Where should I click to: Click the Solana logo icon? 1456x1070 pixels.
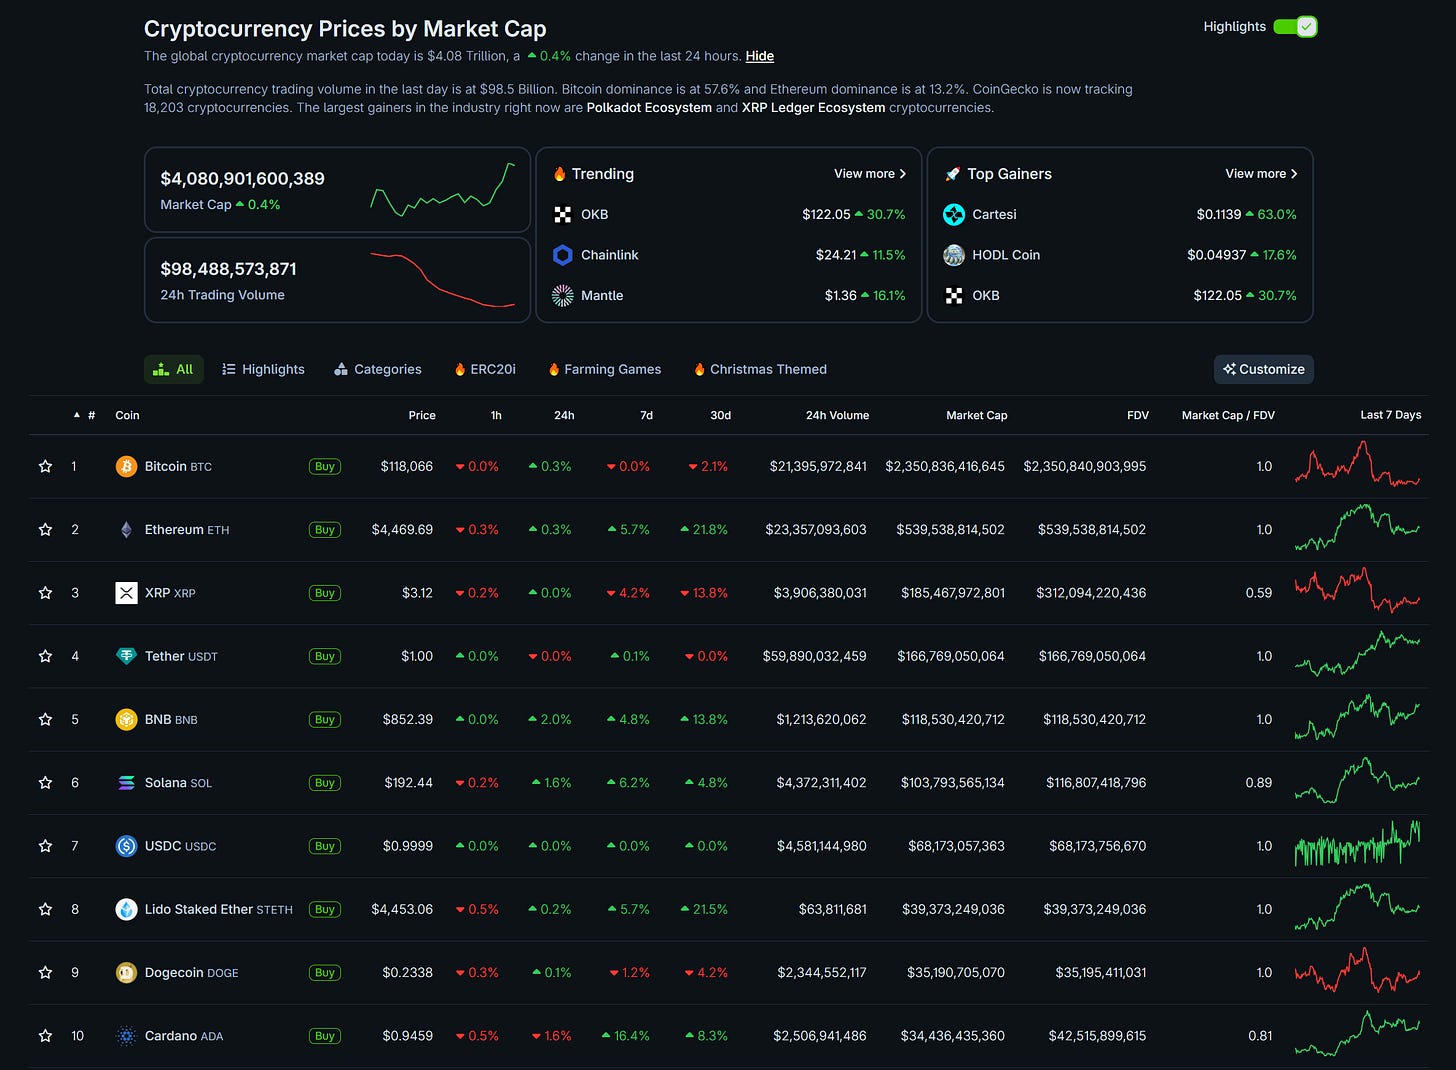click(x=126, y=783)
